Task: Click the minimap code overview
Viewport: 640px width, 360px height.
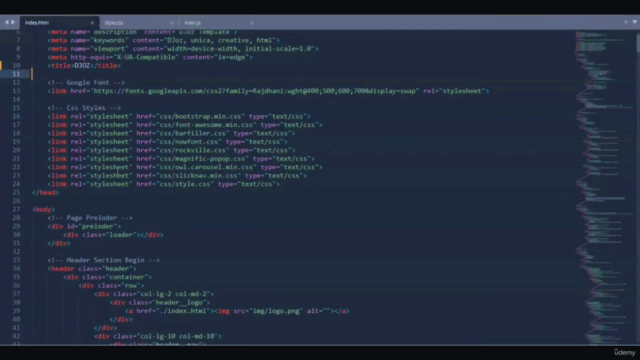Action: 604,187
